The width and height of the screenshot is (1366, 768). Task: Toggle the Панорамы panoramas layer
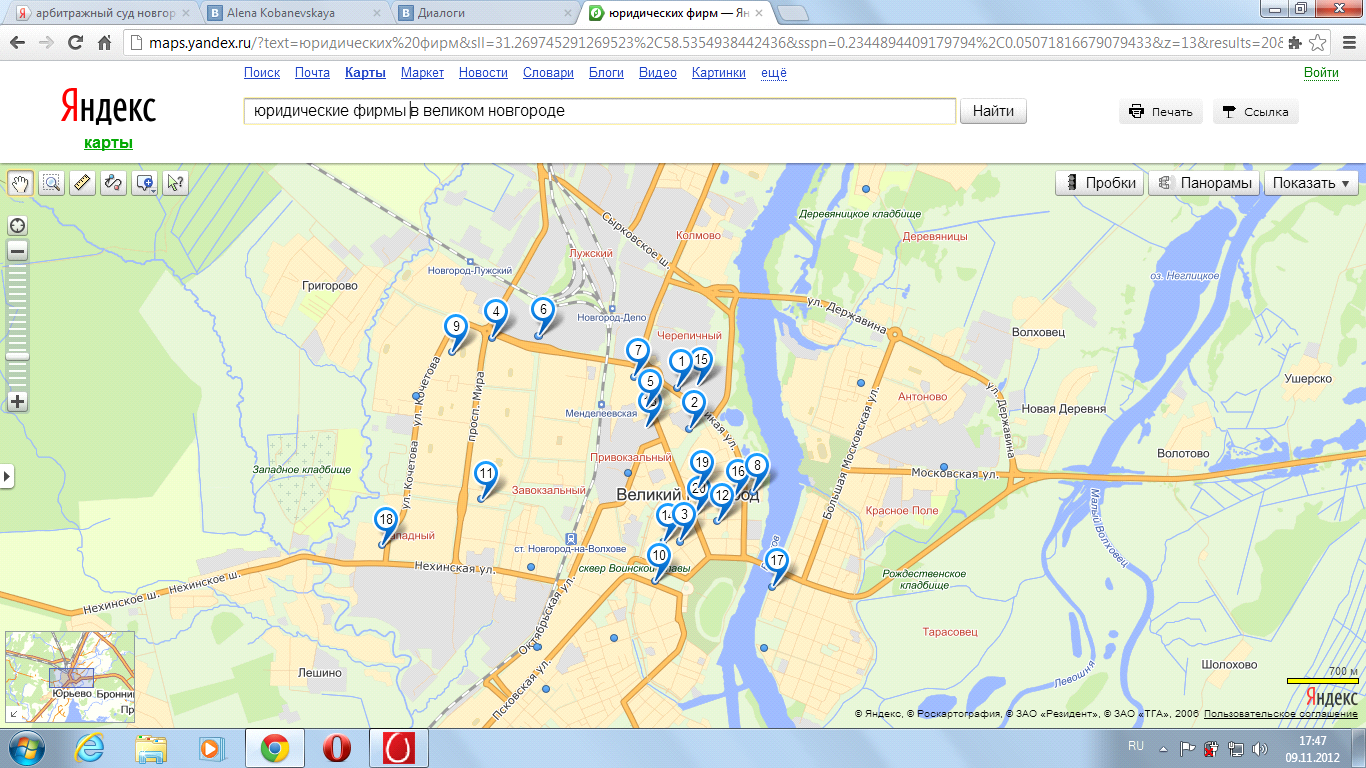[1205, 183]
